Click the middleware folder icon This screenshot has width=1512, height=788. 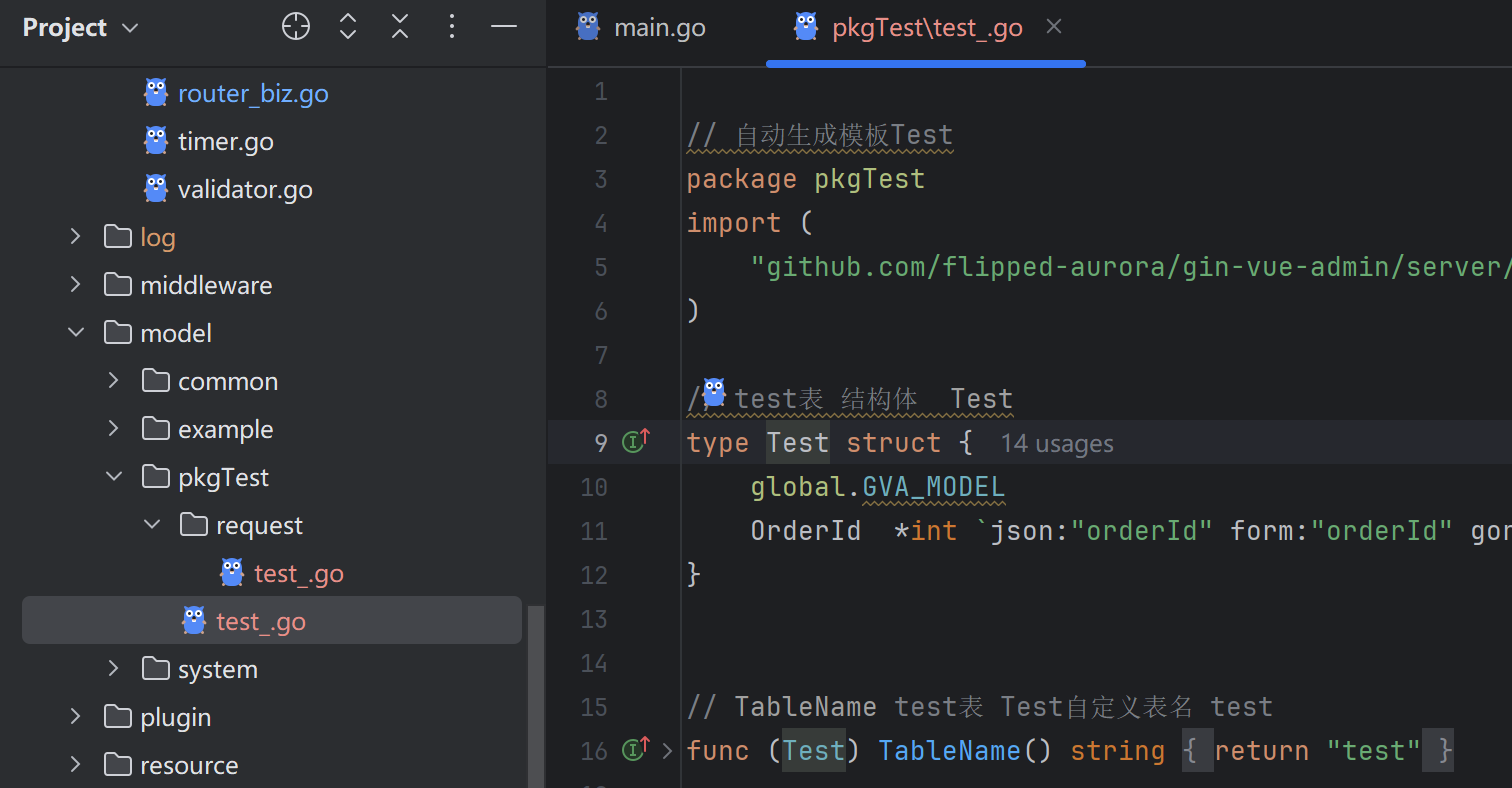[x=118, y=285]
